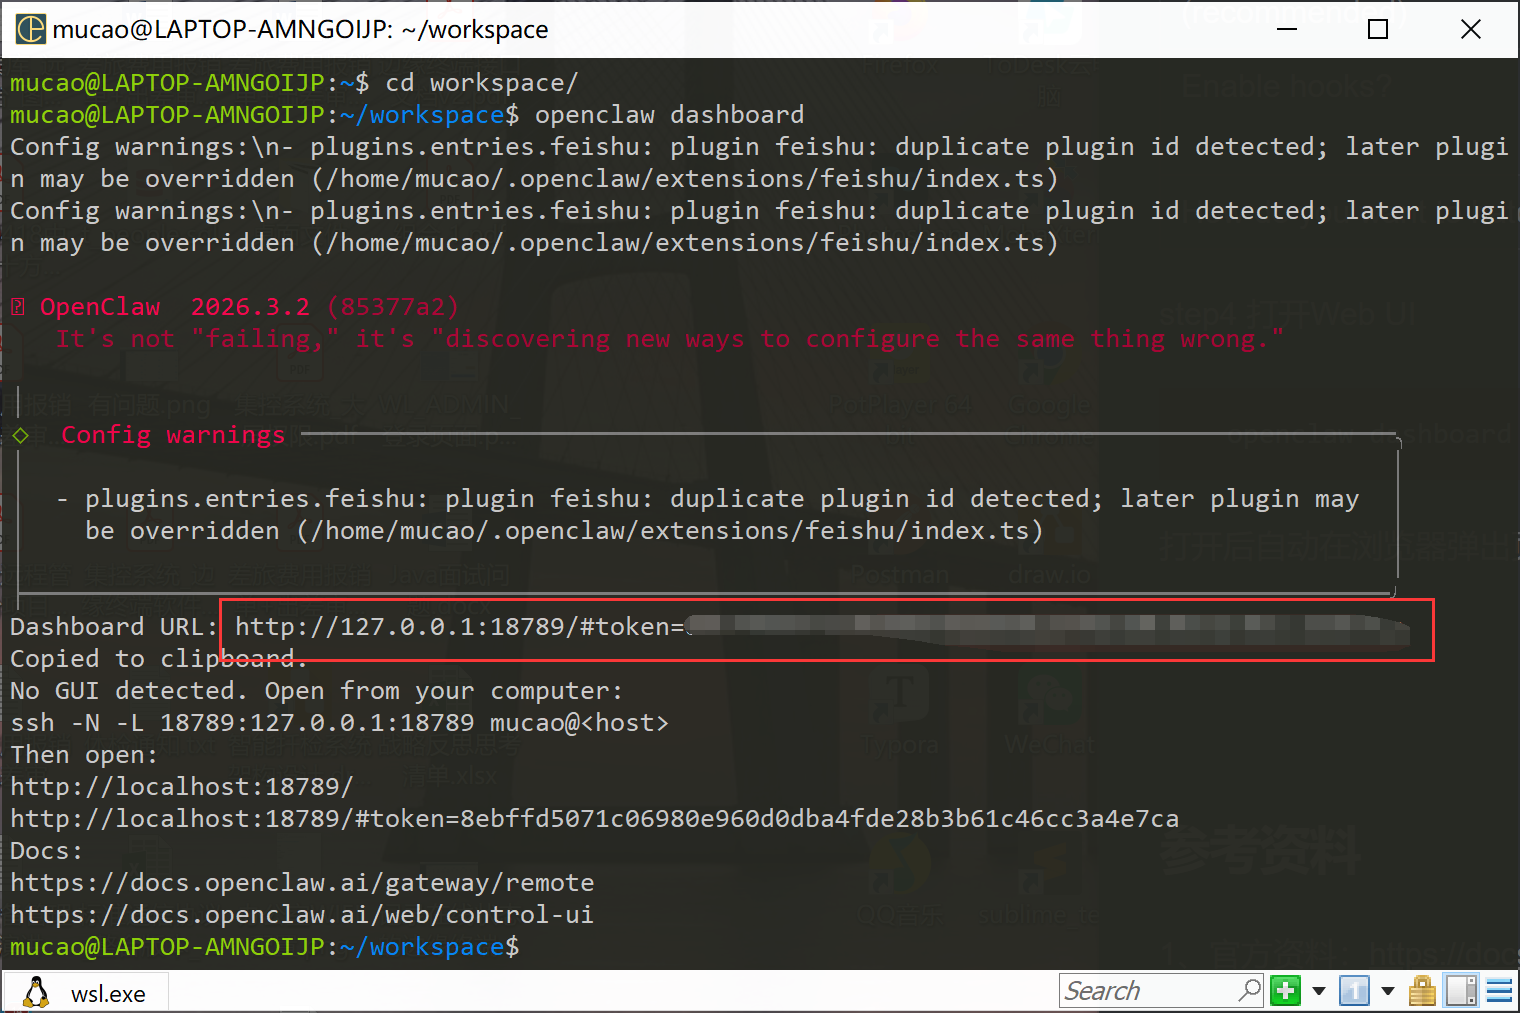
Task: Open the docs.openclaw.ai/web/control-ui link
Action: 302,915
